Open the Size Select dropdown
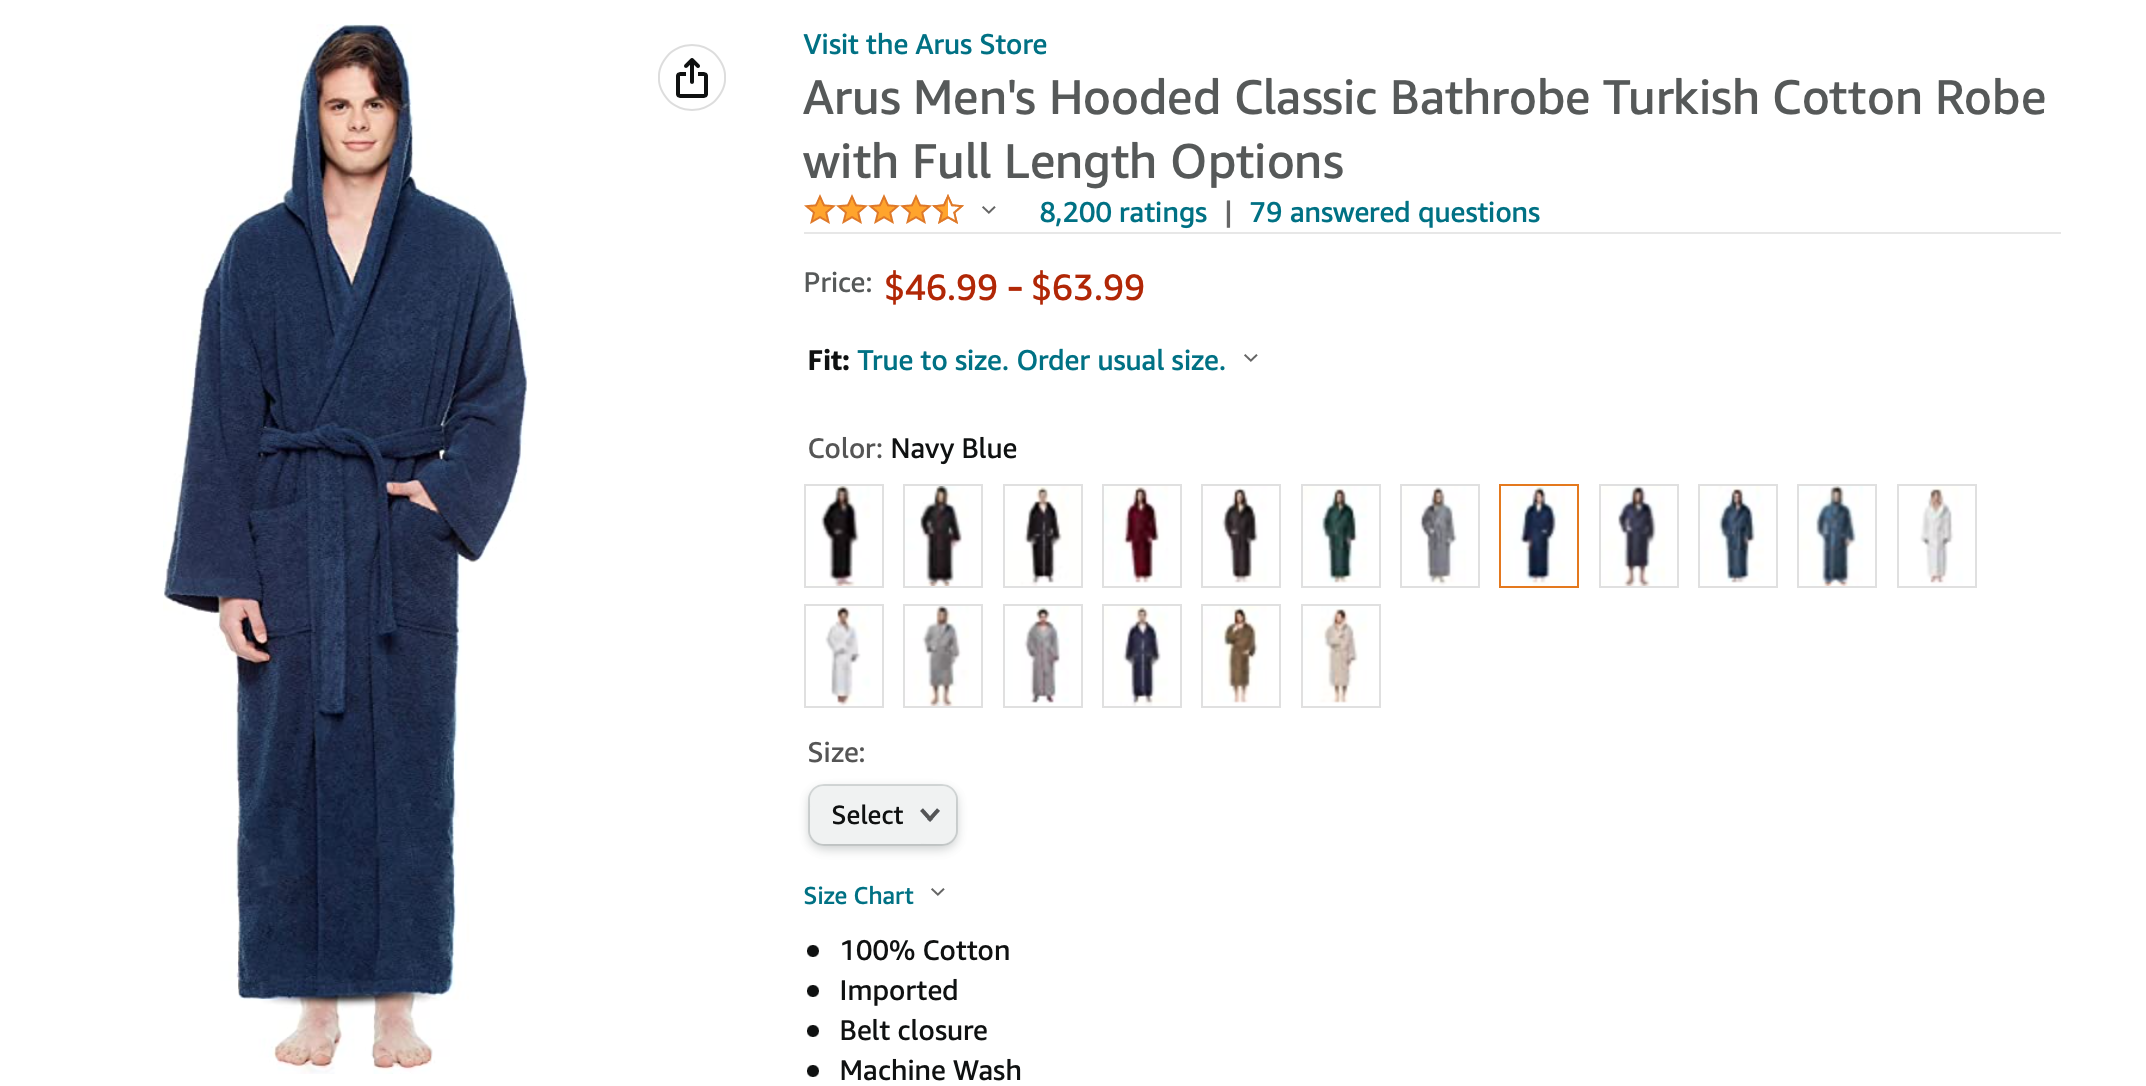 coord(883,815)
